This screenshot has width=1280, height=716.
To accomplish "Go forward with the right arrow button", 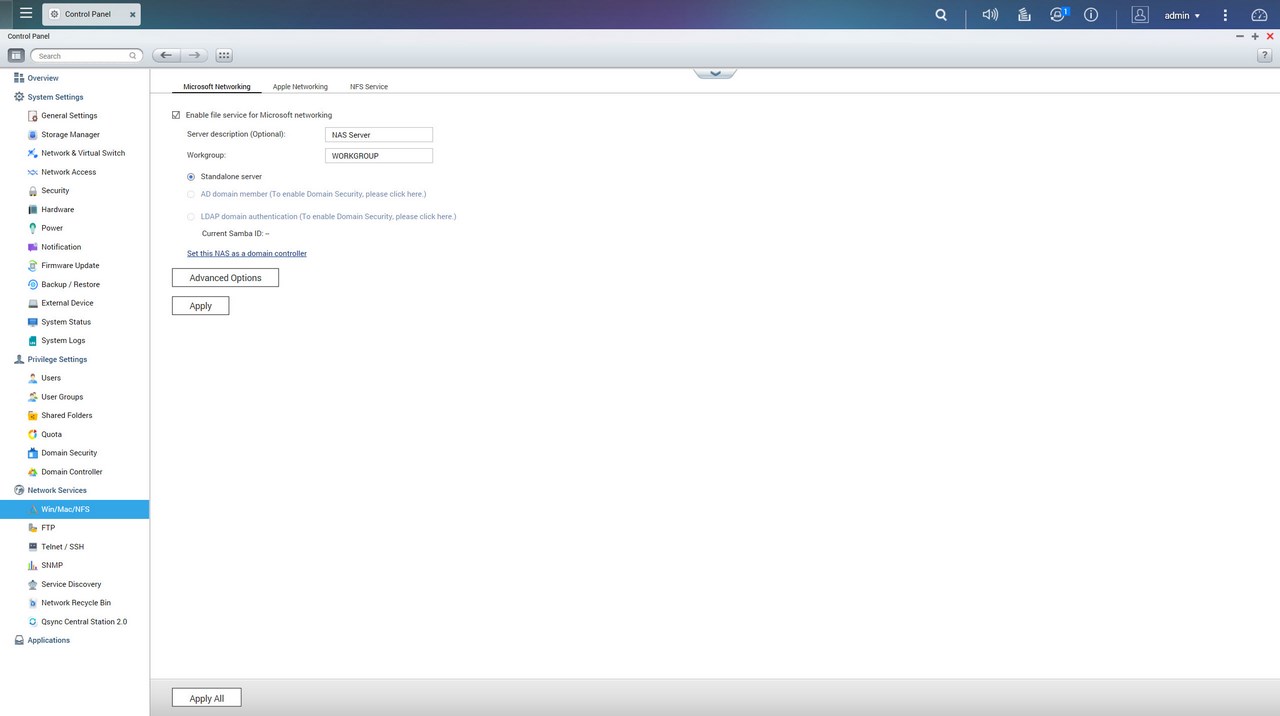I will point(194,55).
